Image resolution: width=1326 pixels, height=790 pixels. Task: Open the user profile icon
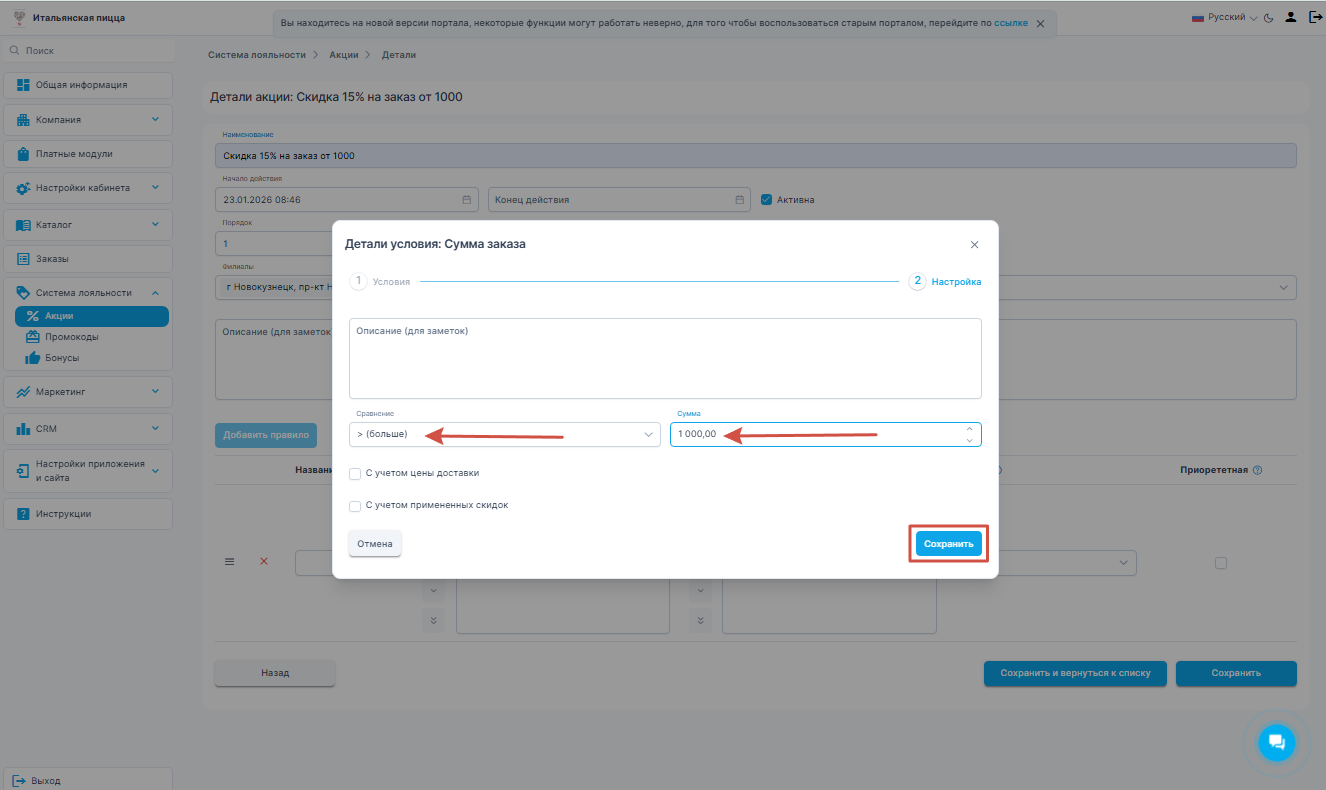point(1291,17)
